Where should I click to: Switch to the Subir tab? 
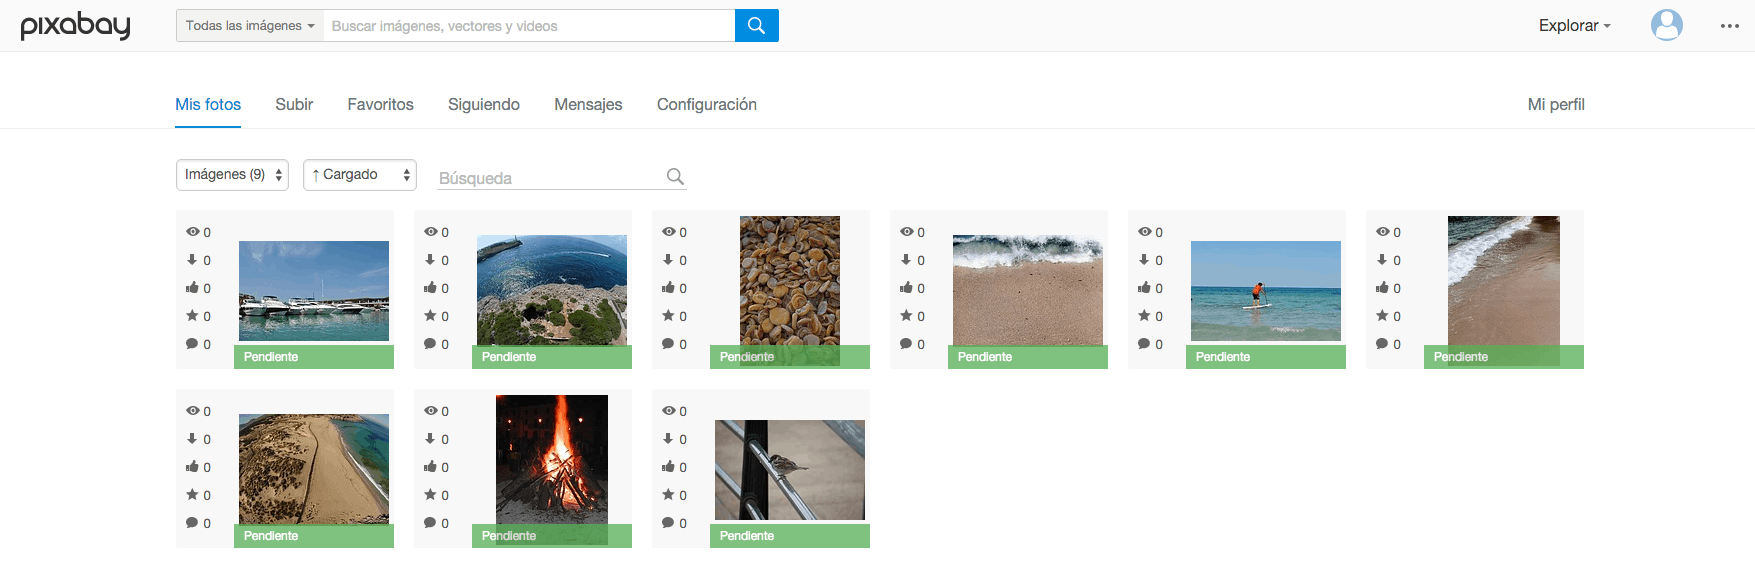pyautogui.click(x=294, y=105)
